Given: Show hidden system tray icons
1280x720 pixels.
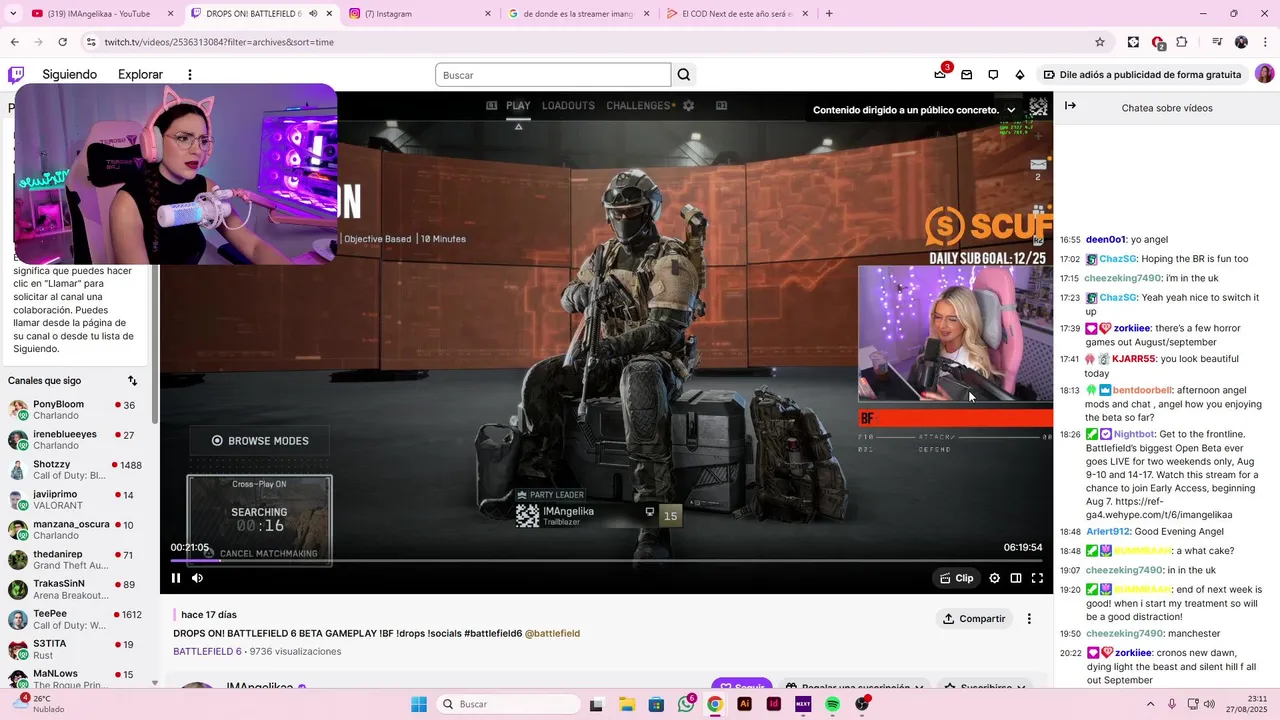Looking at the screenshot, I should (x=1150, y=704).
